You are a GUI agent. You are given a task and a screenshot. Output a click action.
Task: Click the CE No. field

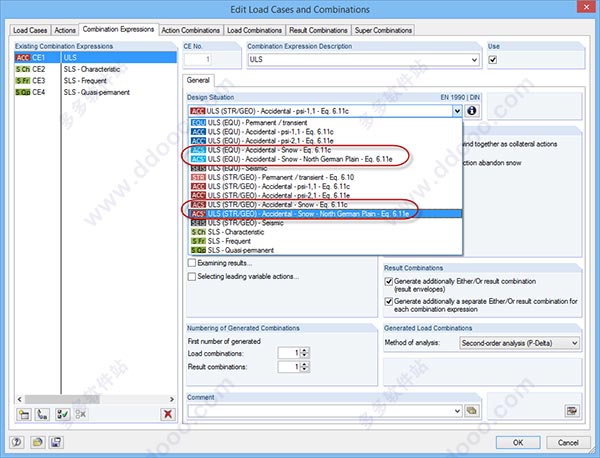click(x=198, y=60)
